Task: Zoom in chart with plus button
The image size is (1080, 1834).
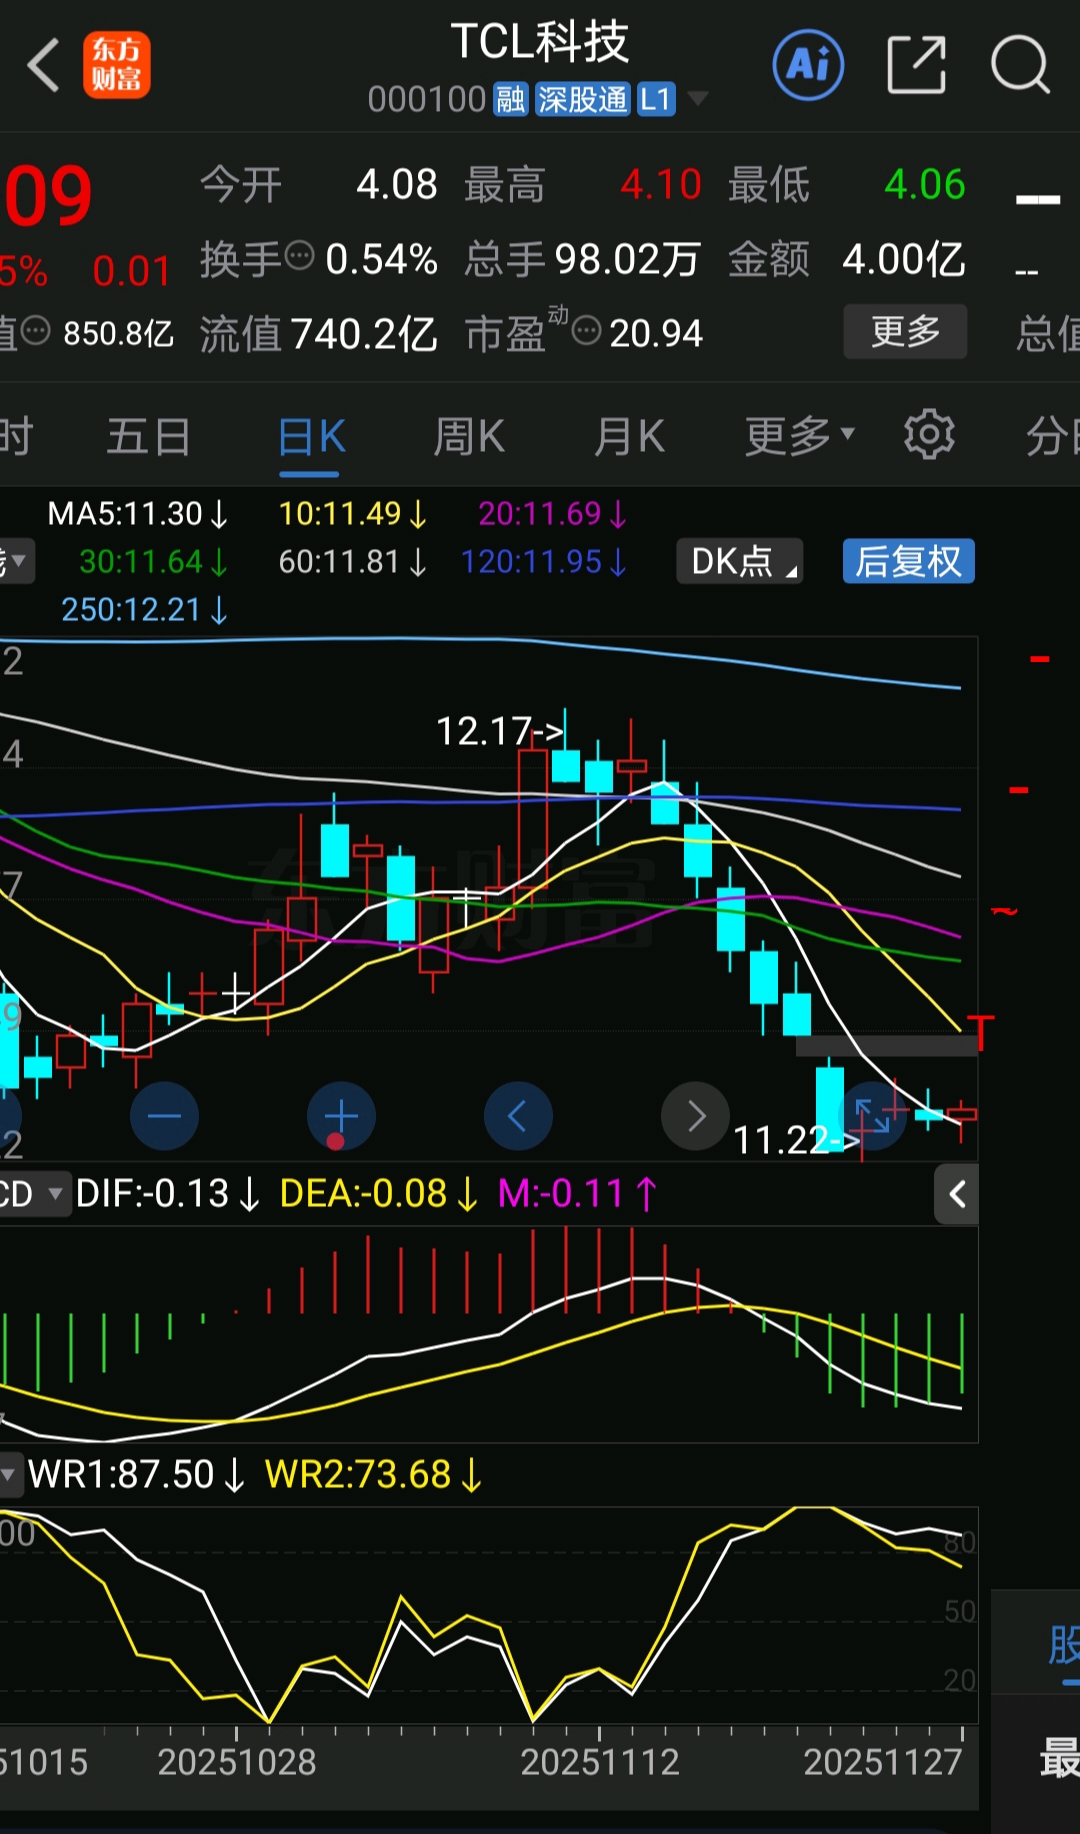Action: click(341, 1116)
